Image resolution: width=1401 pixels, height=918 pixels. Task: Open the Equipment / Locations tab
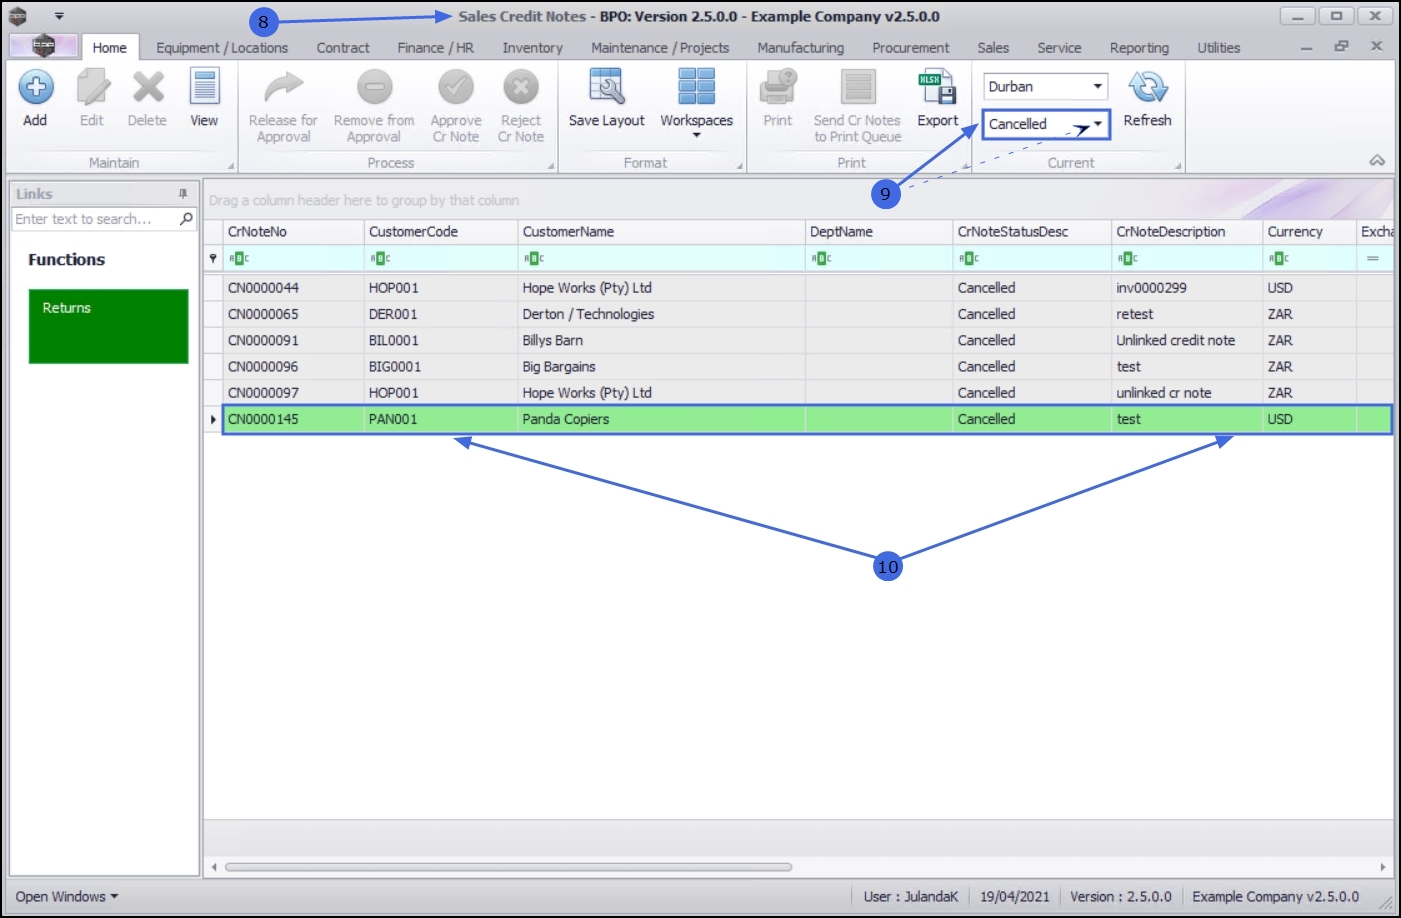222,48
